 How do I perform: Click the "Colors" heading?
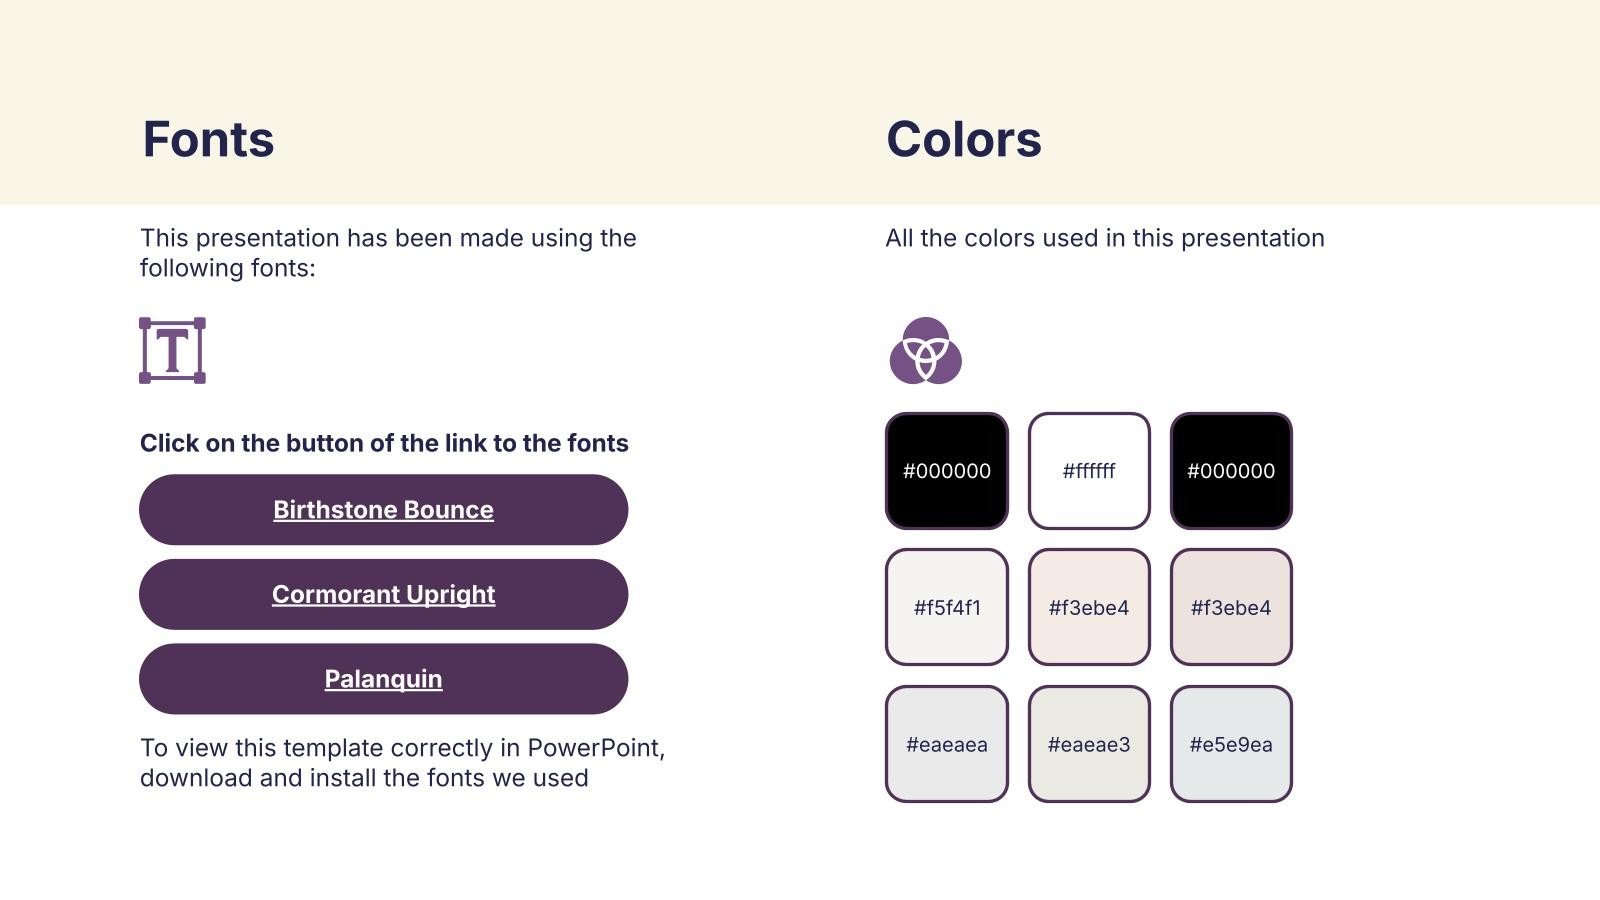(x=964, y=139)
